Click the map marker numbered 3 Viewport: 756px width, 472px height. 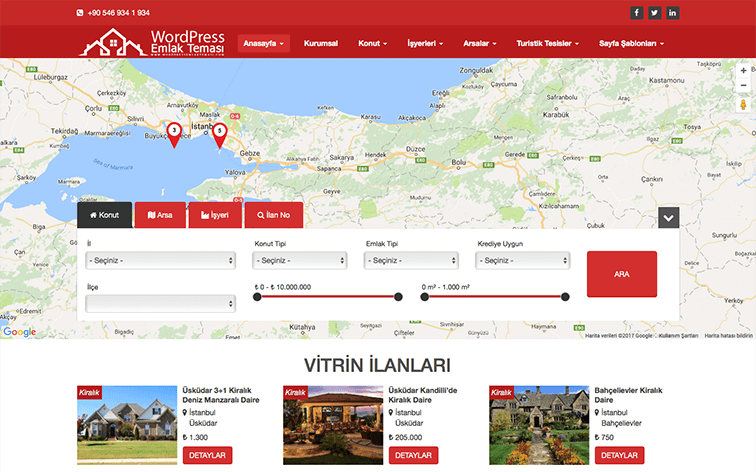(x=174, y=135)
